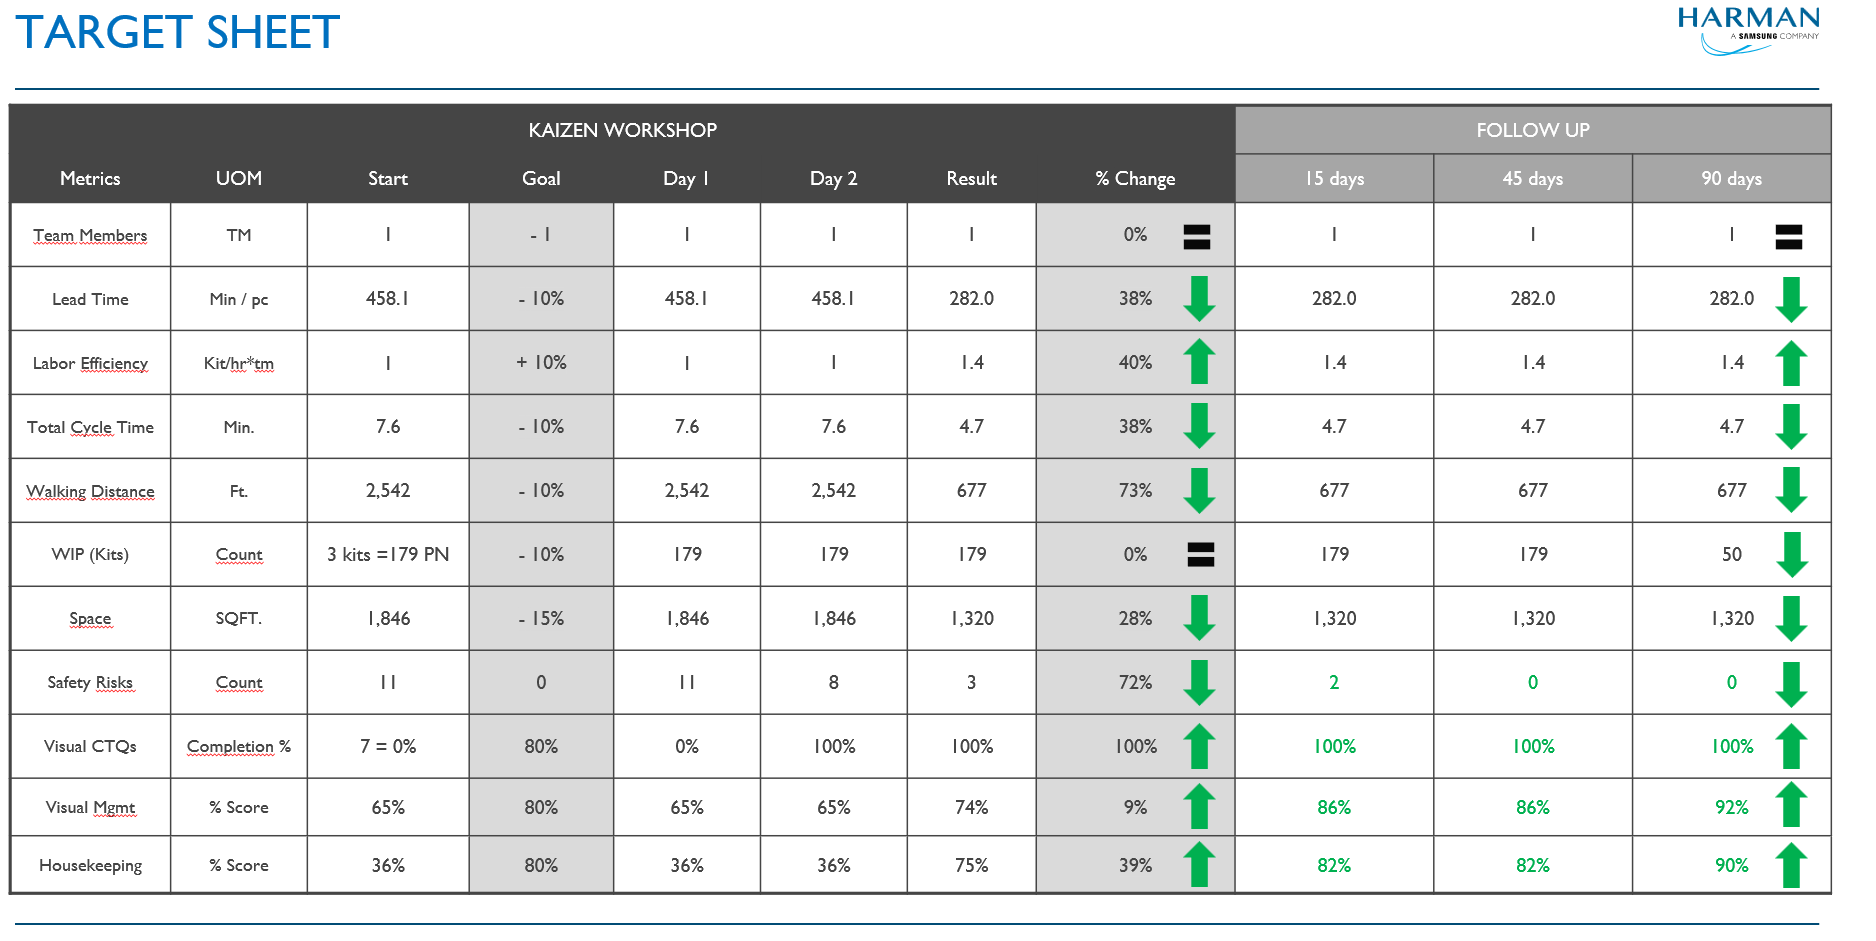Click the 45 days column header
The image size is (1876, 941).
point(1532,179)
